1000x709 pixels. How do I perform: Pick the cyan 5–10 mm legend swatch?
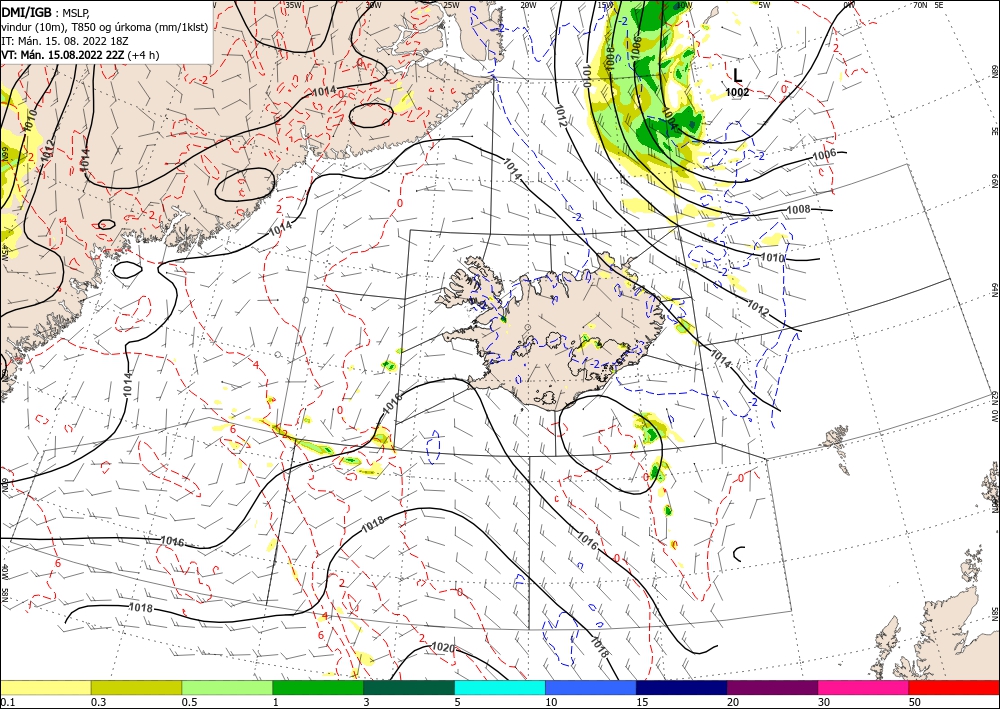tap(500, 687)
